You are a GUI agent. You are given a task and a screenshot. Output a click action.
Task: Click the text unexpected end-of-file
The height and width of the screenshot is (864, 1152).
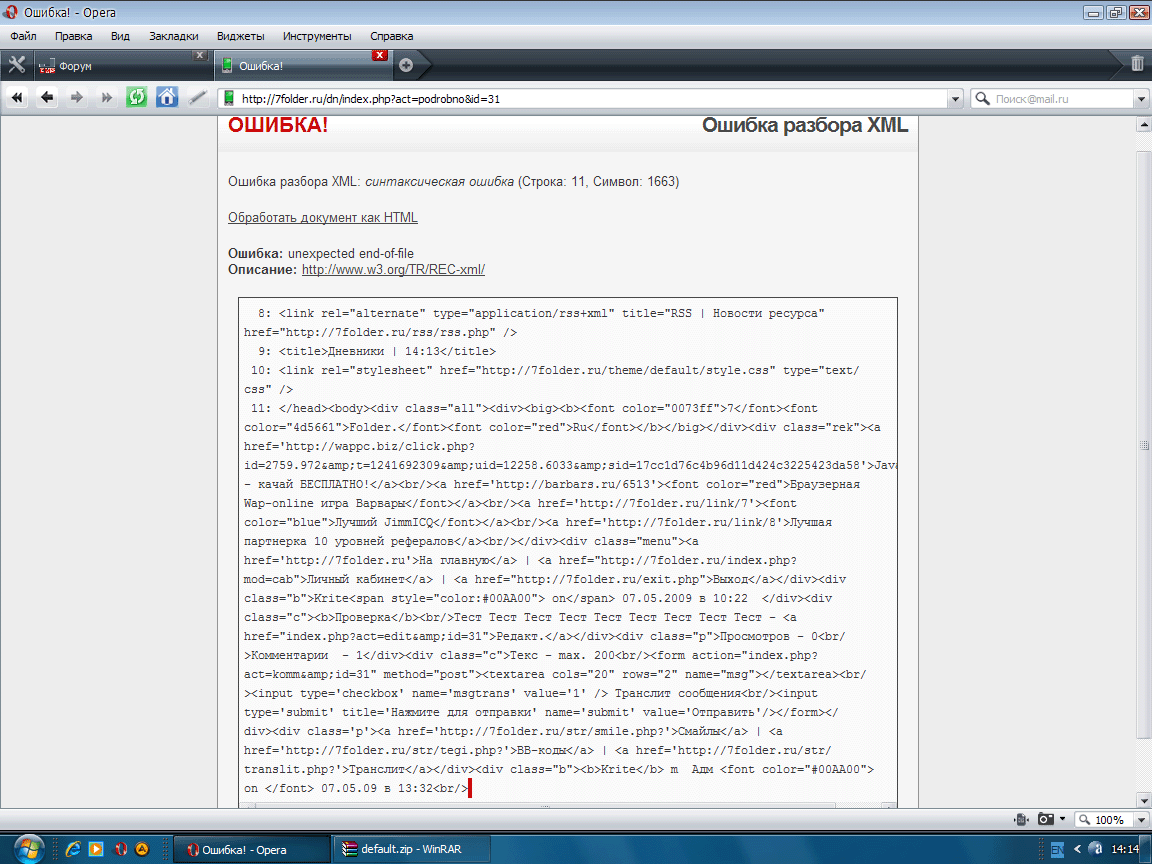pos(350,253)
